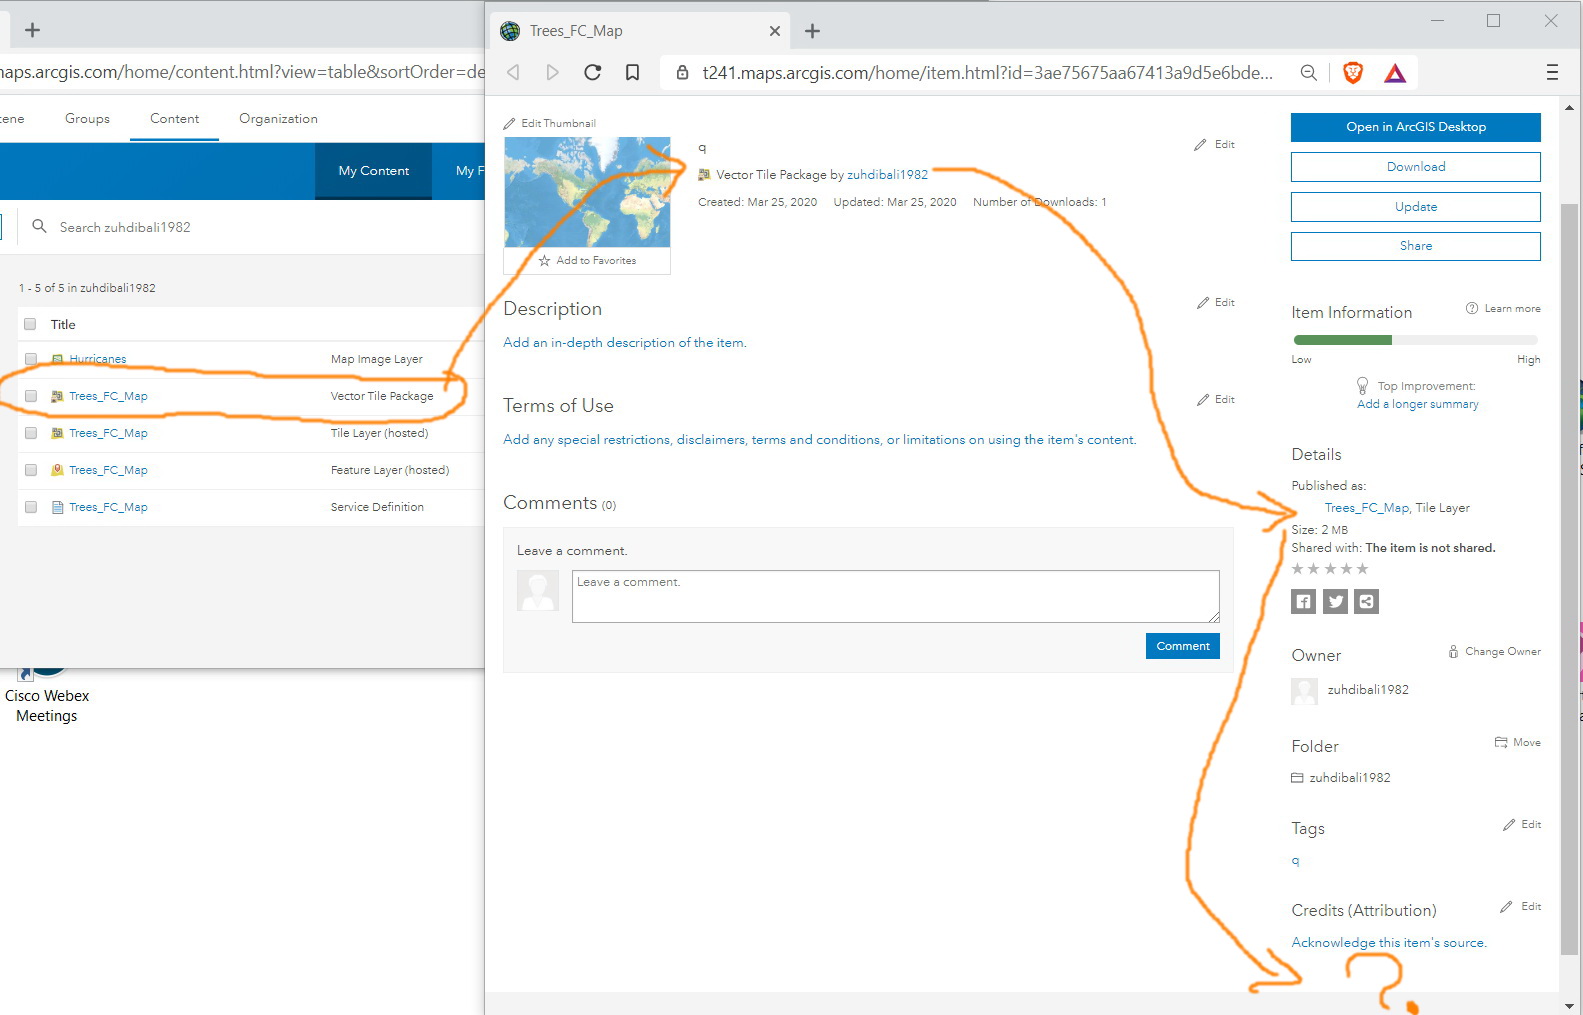Image resolution: width=1583 pixels, height=1015 pixels.
Task: Click Add a longer summary link
Action: pyautogui.click(x=1417, y=404)
